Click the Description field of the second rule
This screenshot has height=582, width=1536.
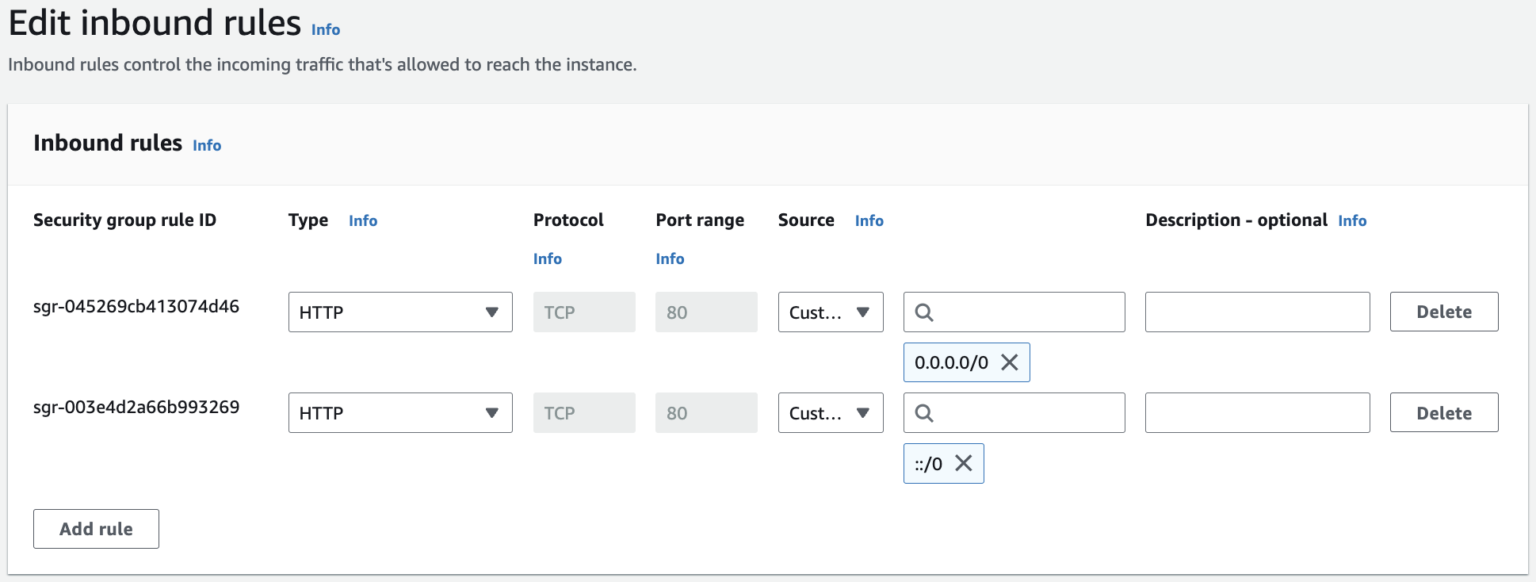point(1257,412)
